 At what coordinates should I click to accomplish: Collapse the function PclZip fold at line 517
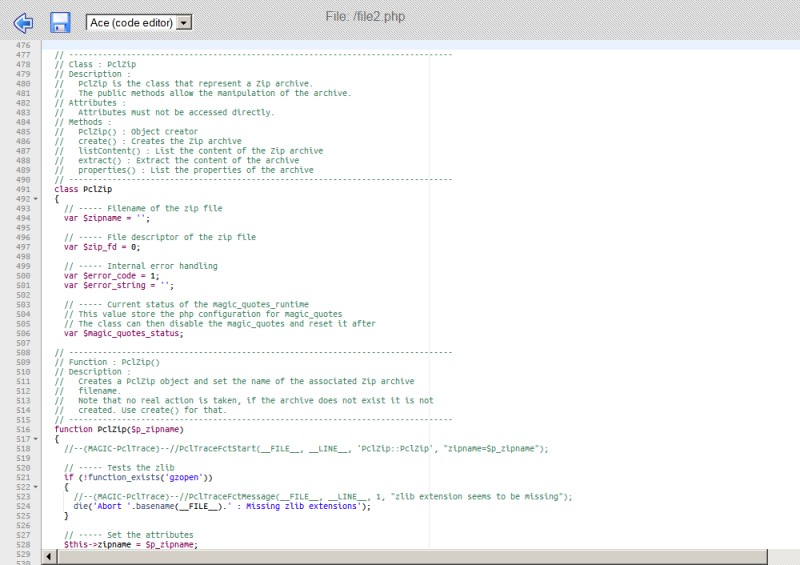(x=36, y=439)
